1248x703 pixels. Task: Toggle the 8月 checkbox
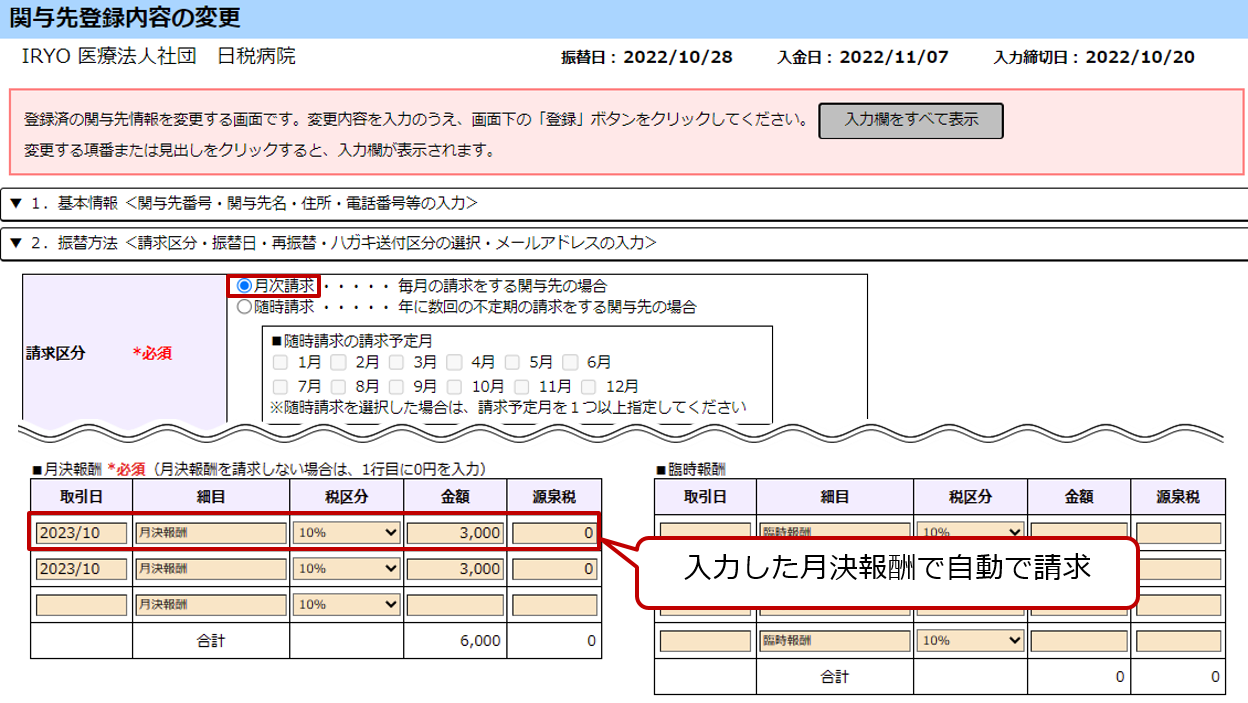coord(339,386)
